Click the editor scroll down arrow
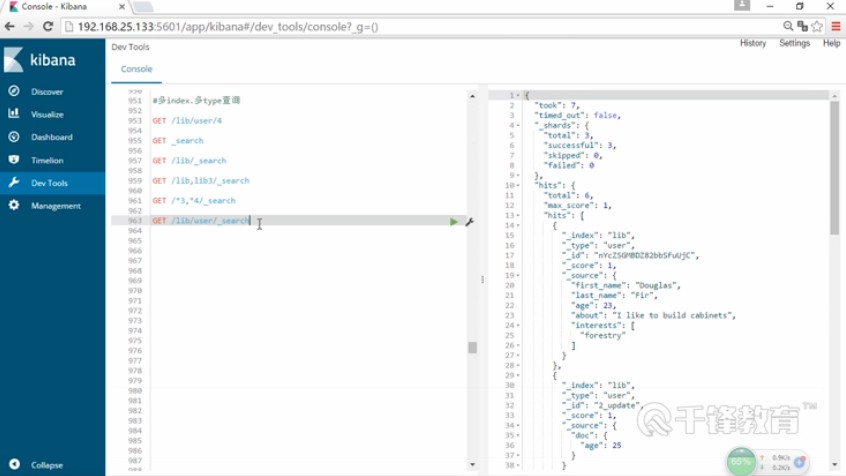This screenshot has width=846, height=476. (473, 464)
